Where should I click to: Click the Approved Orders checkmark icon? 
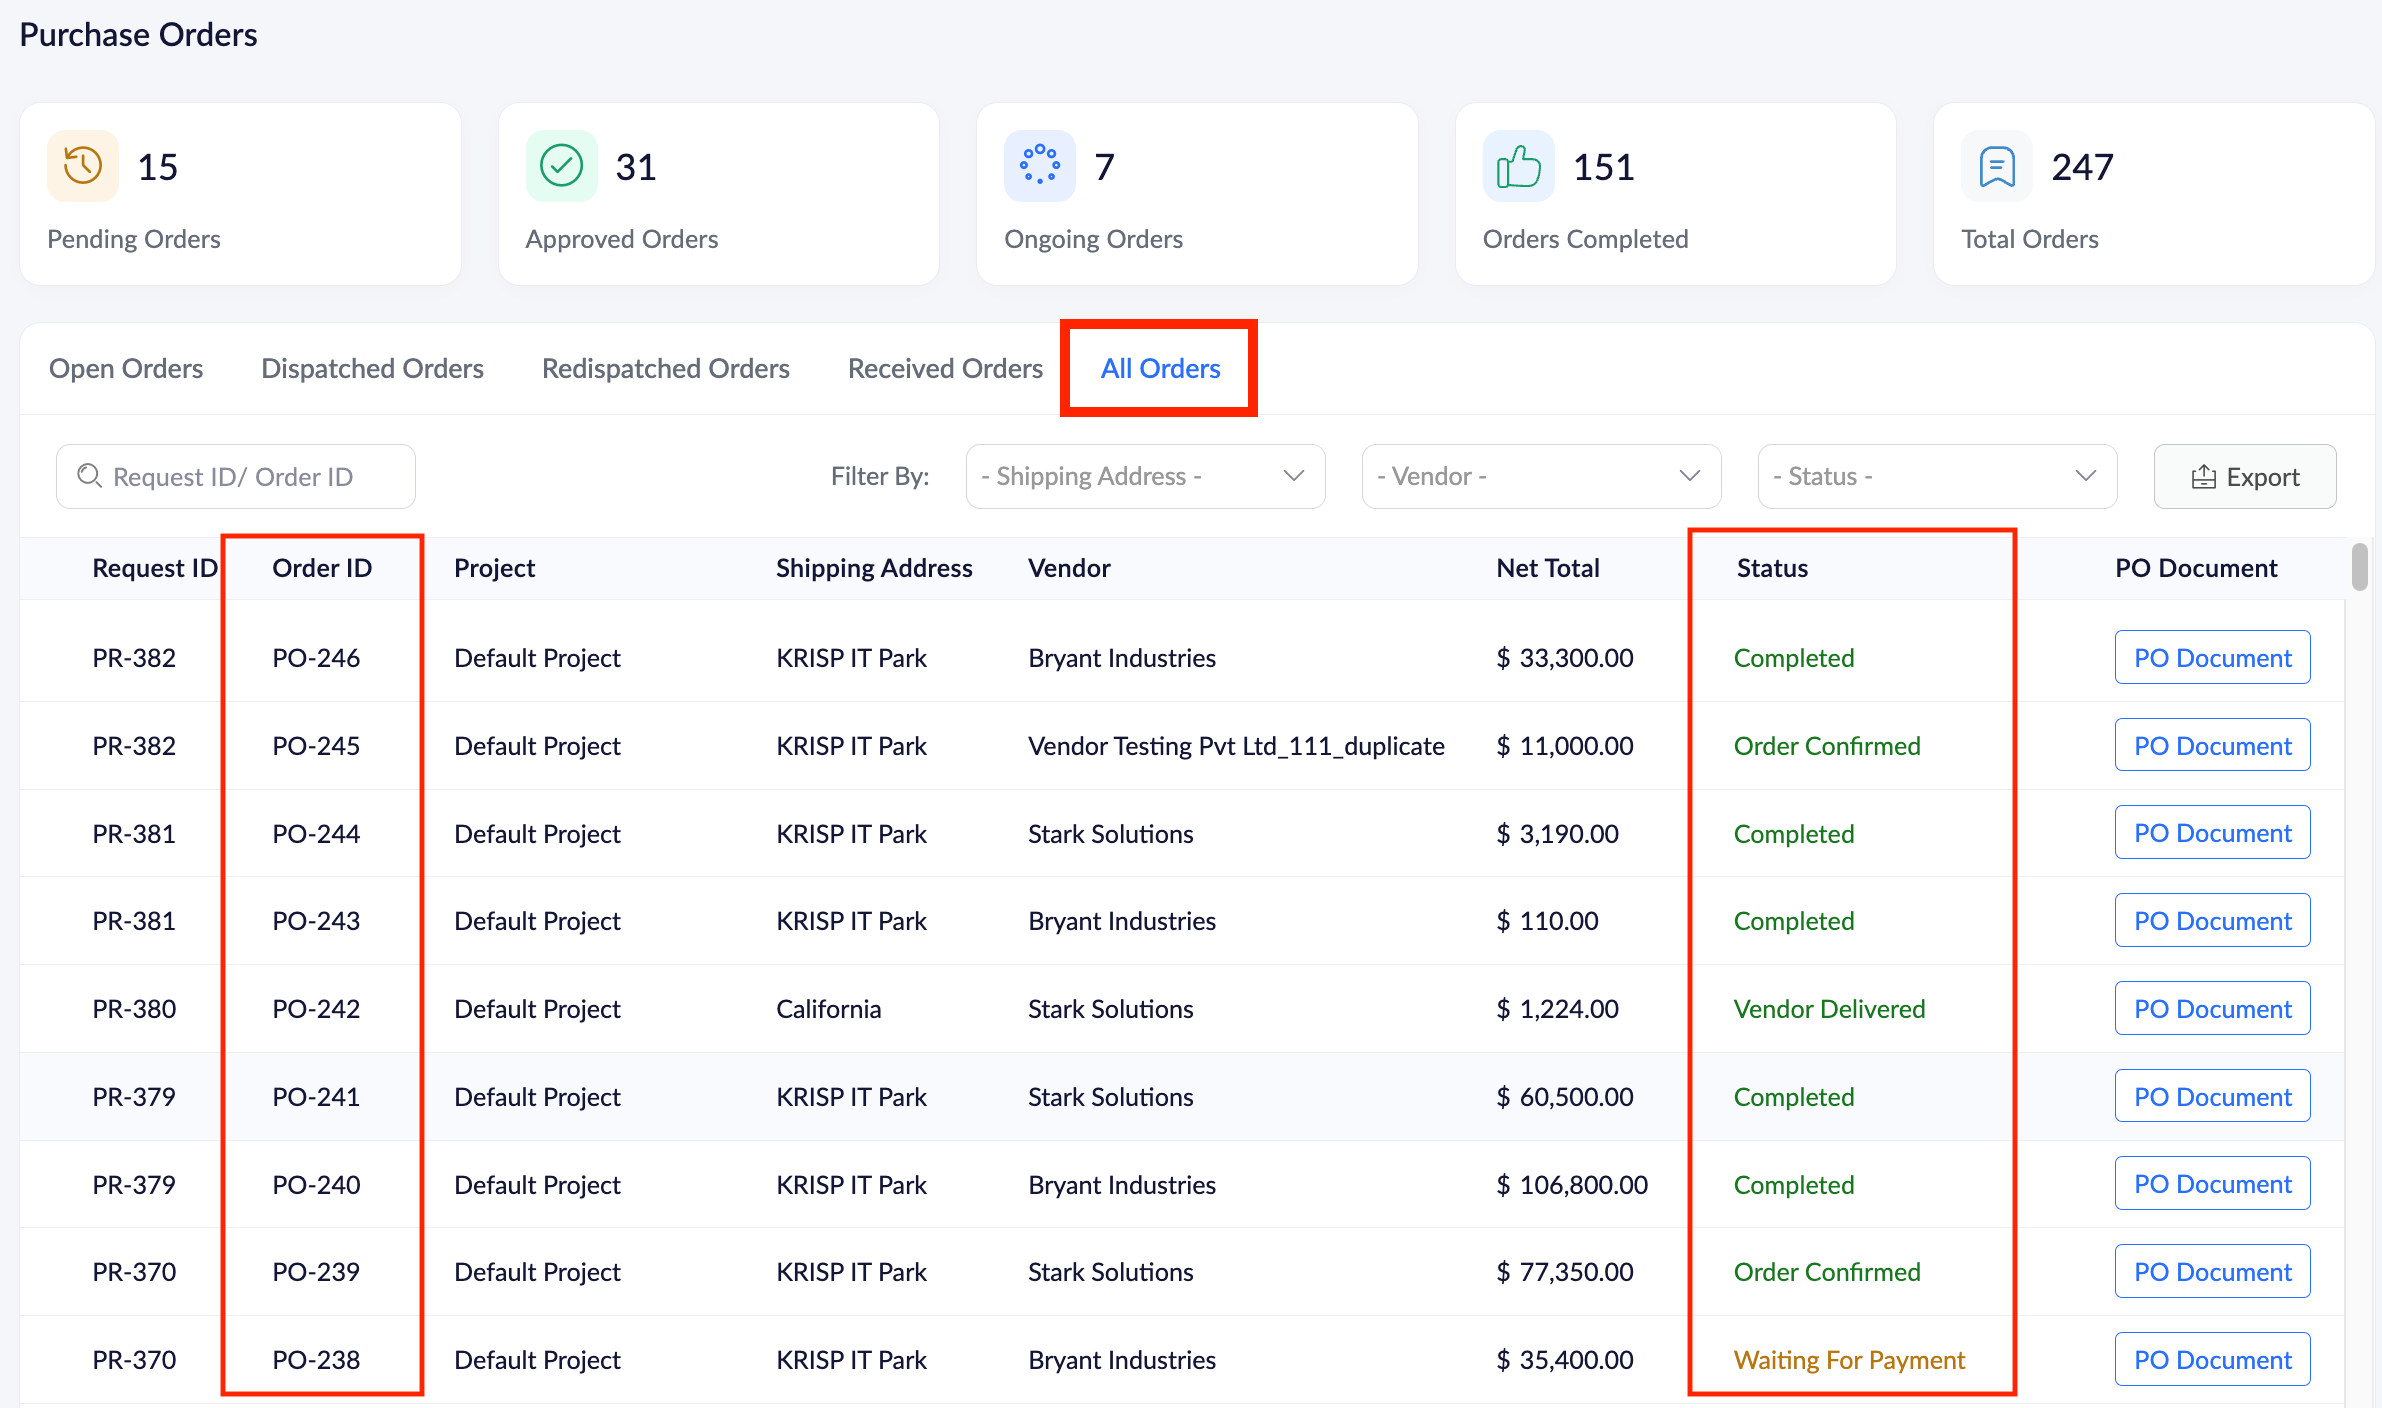pyautogui.click(x=561, y=166)
